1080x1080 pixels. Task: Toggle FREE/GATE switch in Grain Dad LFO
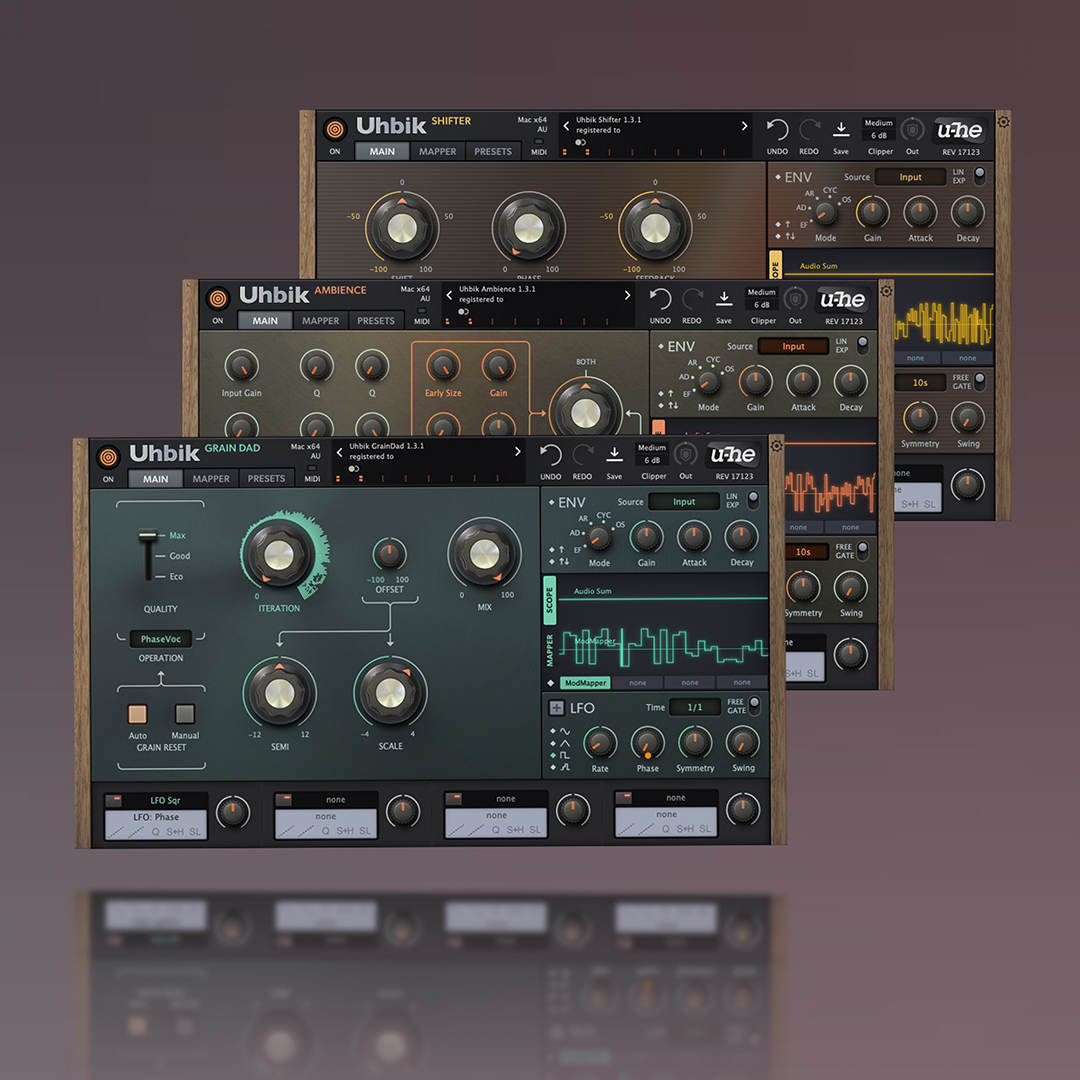pos(754,705)
